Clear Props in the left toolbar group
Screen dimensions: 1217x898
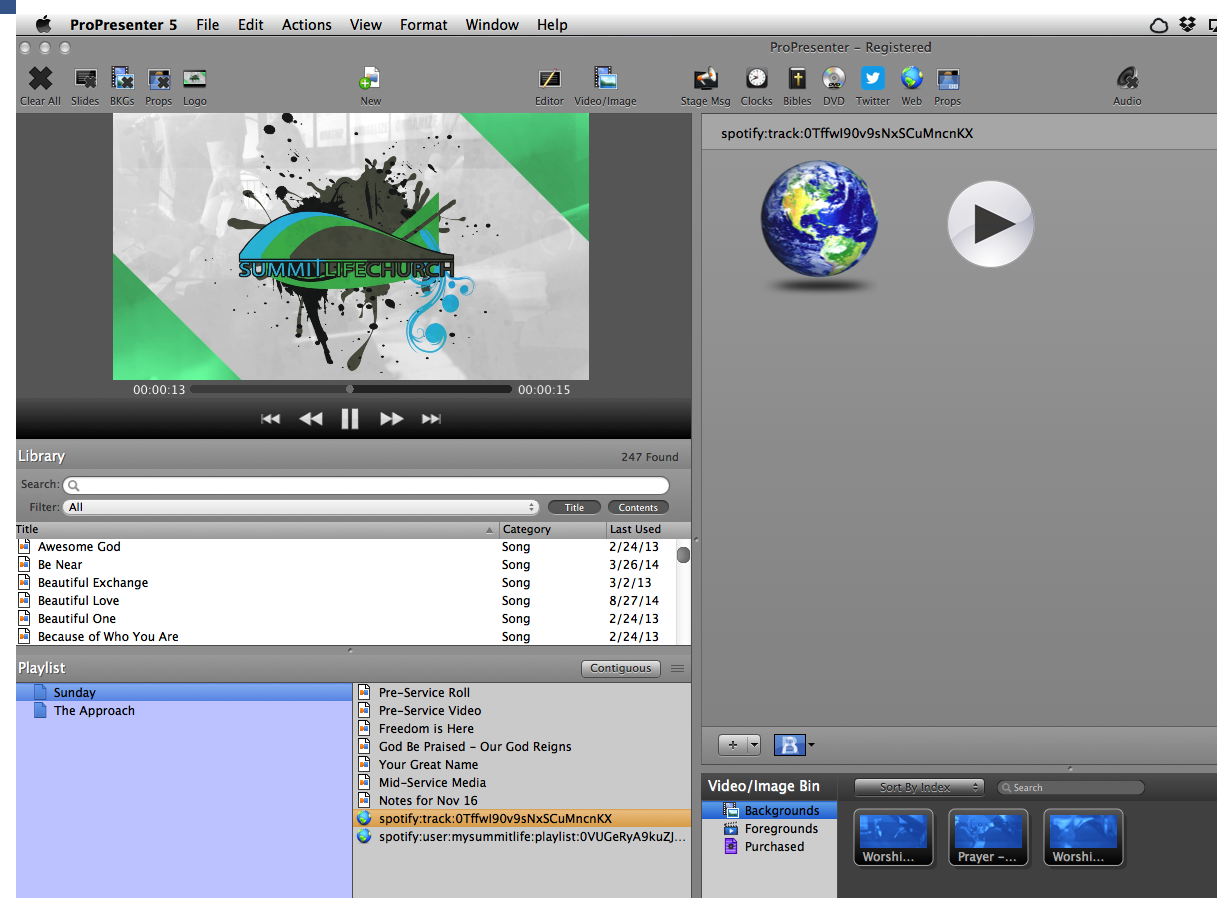pos(158,79)
